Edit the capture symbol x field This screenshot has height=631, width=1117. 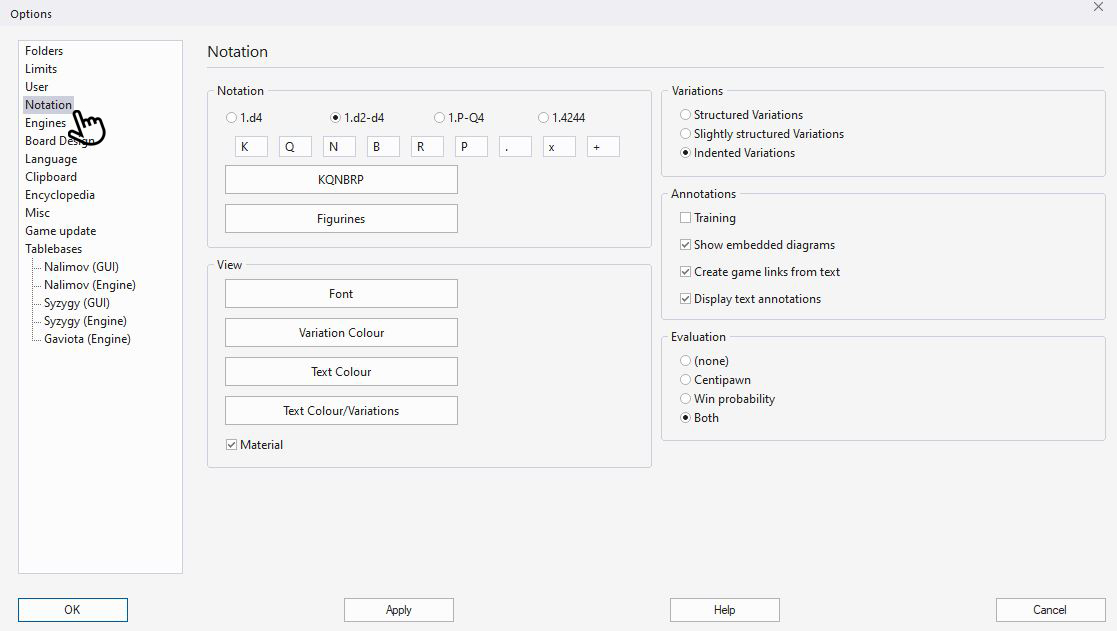click(x=559, y=147)
